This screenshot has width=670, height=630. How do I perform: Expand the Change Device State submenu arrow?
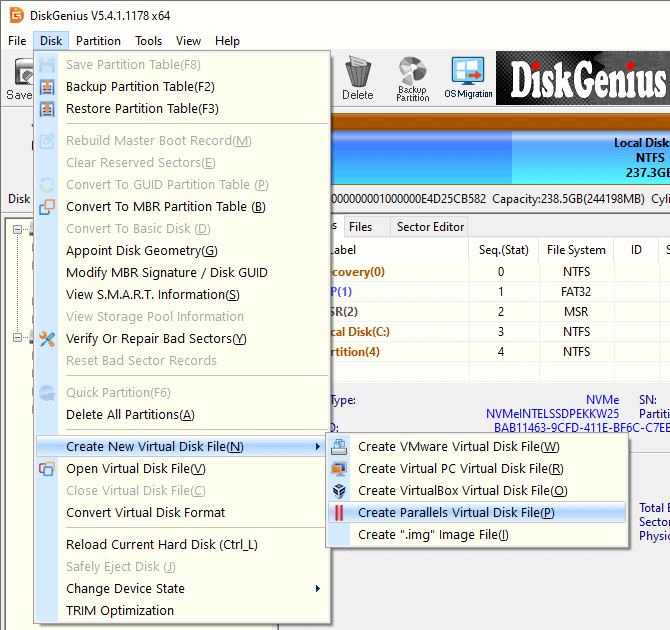pyautogui.click(x=318, y=589)
